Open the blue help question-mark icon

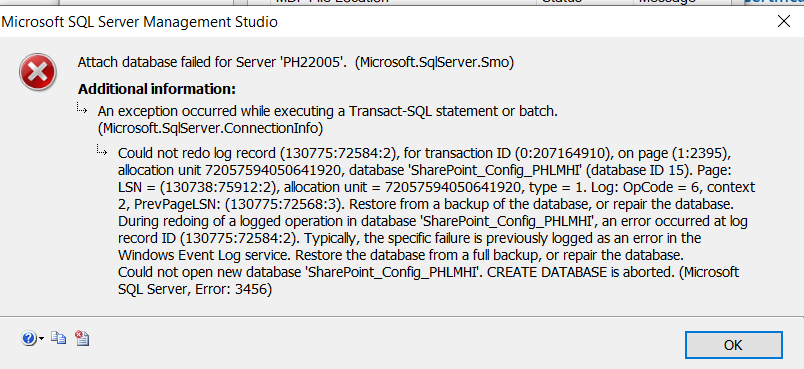click(29, 338)
